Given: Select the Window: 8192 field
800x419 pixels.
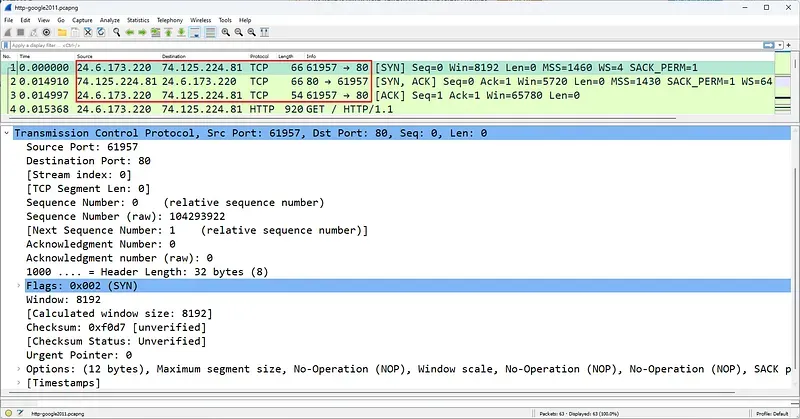Looking at the screenshot, I should point(63,300).
